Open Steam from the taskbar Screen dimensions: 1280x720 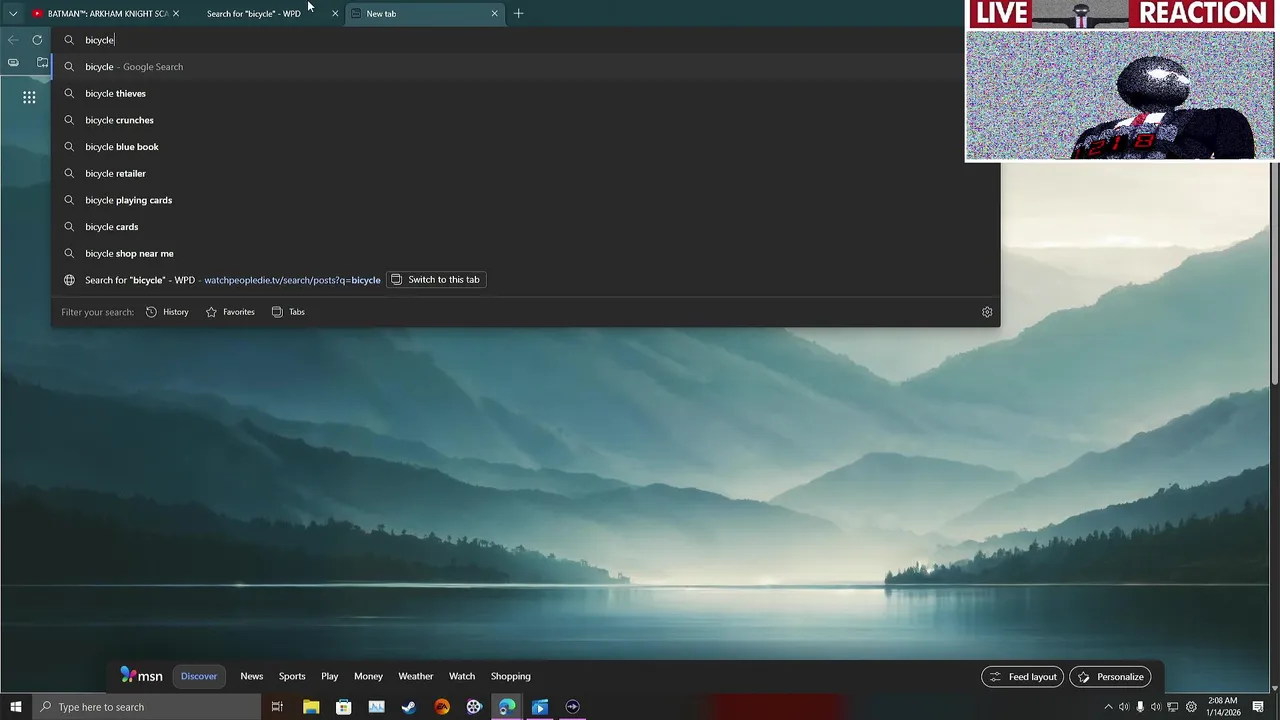pyautogui.click(x=409, y=707)
